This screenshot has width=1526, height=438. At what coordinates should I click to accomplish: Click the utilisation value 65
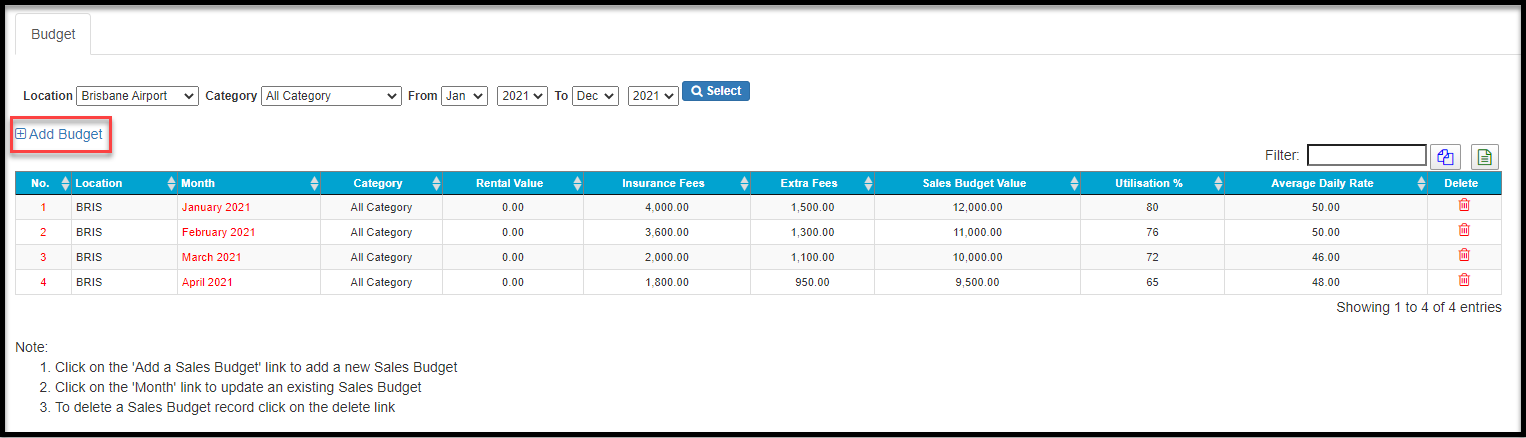(1152, 282)
